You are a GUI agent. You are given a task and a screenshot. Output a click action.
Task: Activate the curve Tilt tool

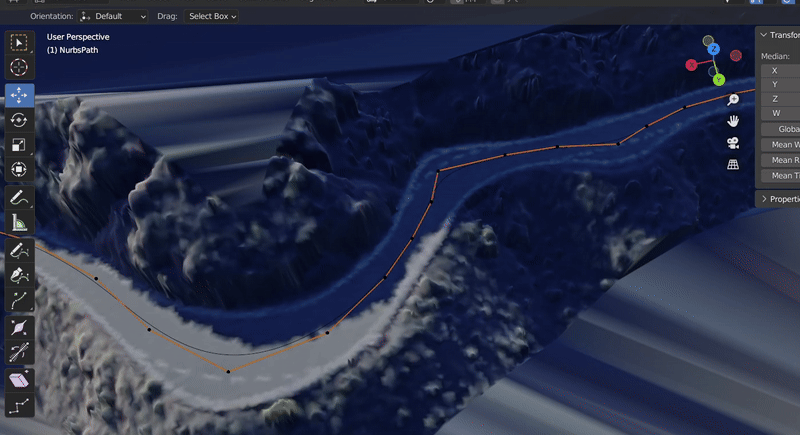[19, 352]
